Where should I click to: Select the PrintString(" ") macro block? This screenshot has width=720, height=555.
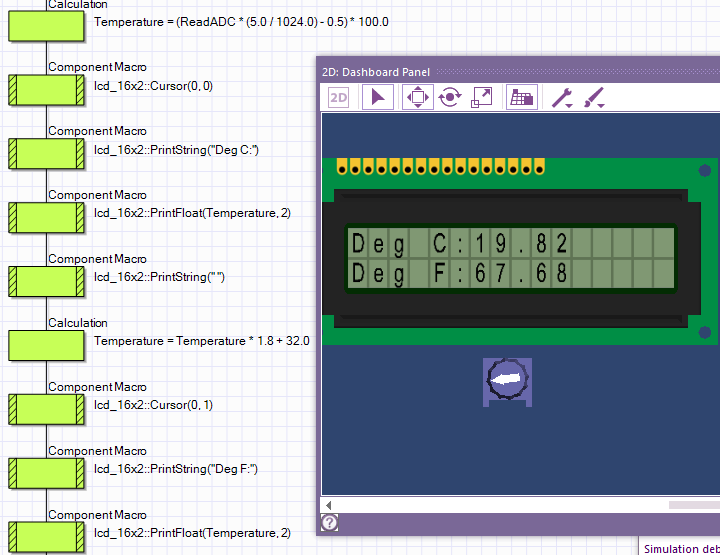click(x=46, y=281)
